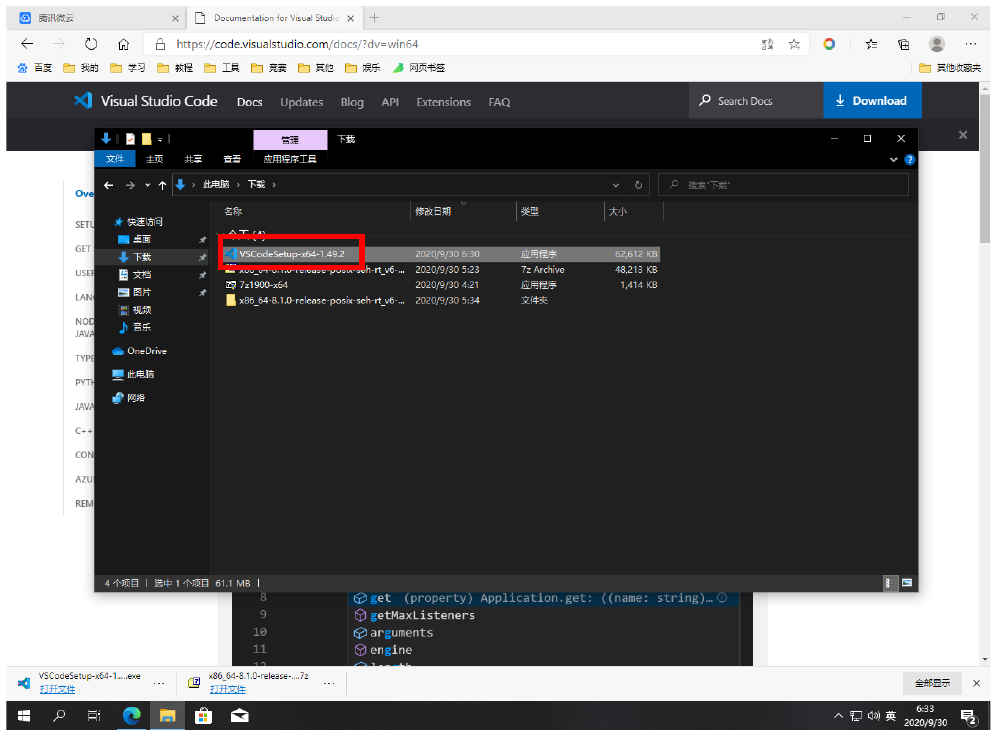
Task: Click the blue Download button
Action: point(871,101)
